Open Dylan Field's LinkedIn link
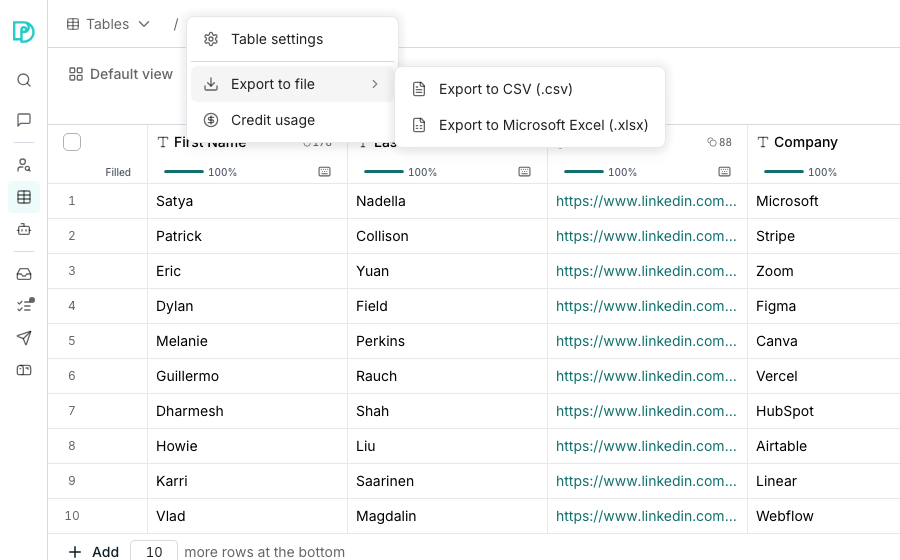The image size is (900, 560). click(646, 306)
